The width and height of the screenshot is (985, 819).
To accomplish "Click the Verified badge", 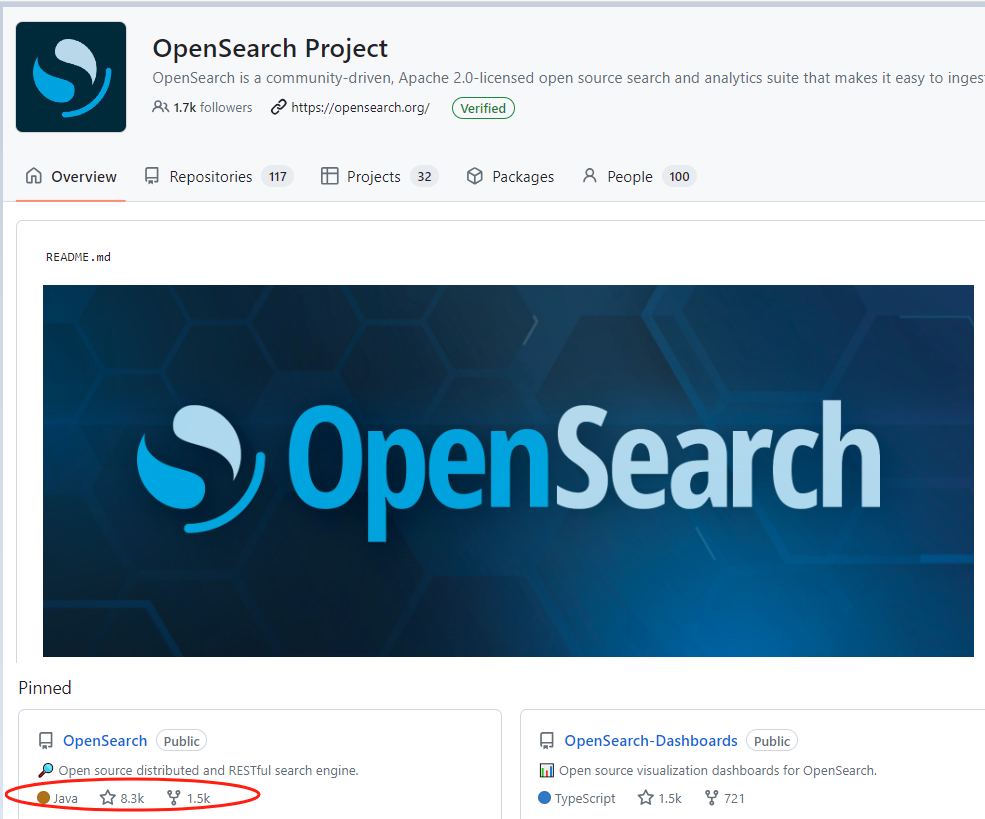I will pos(483,108).
